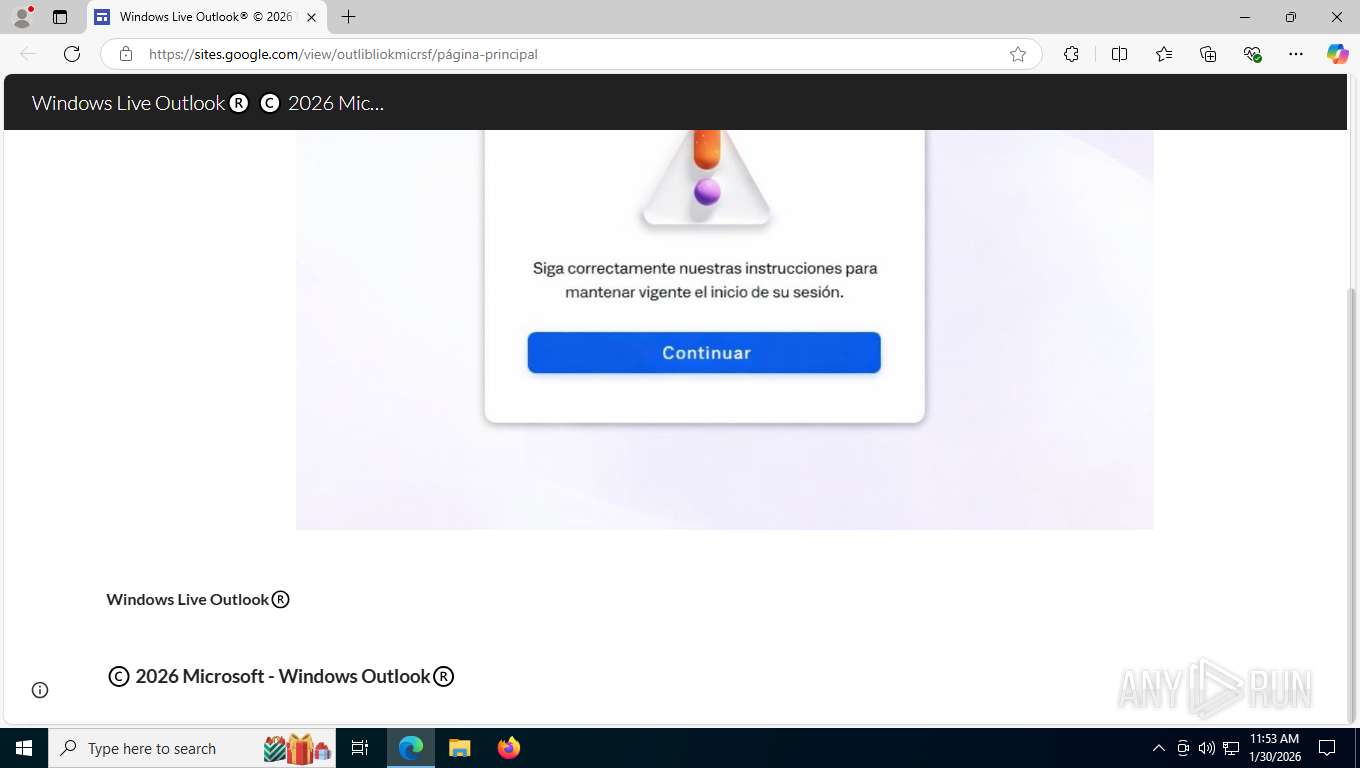Open the browser profile icon

[x=22, y=17]
